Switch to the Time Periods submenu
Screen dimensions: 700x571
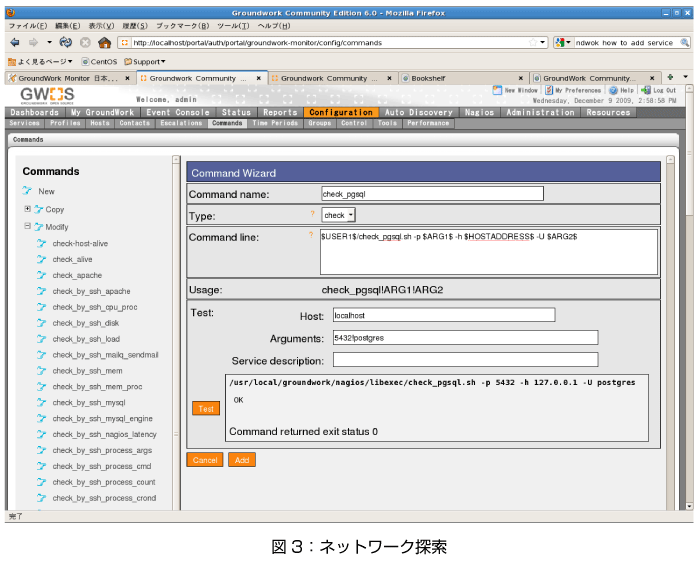[275, 123]
